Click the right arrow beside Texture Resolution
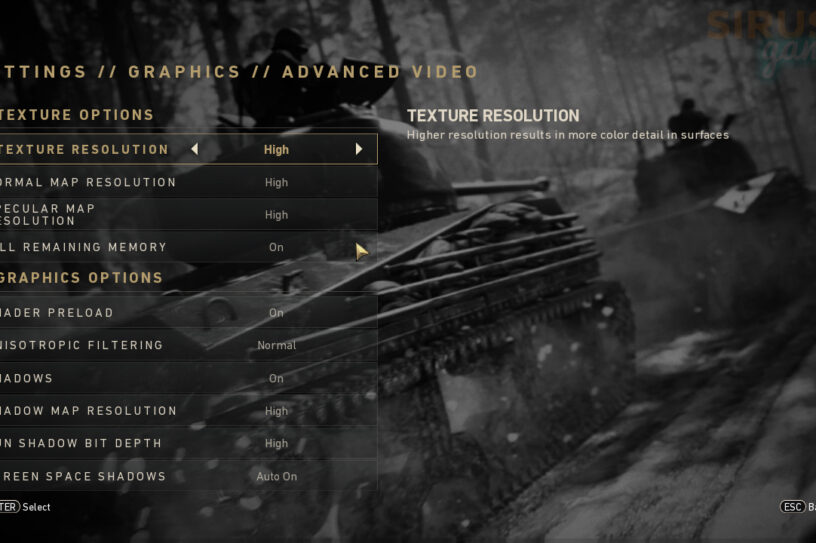The height and width of the screenshot is (543, 816). tap(359, 149)
